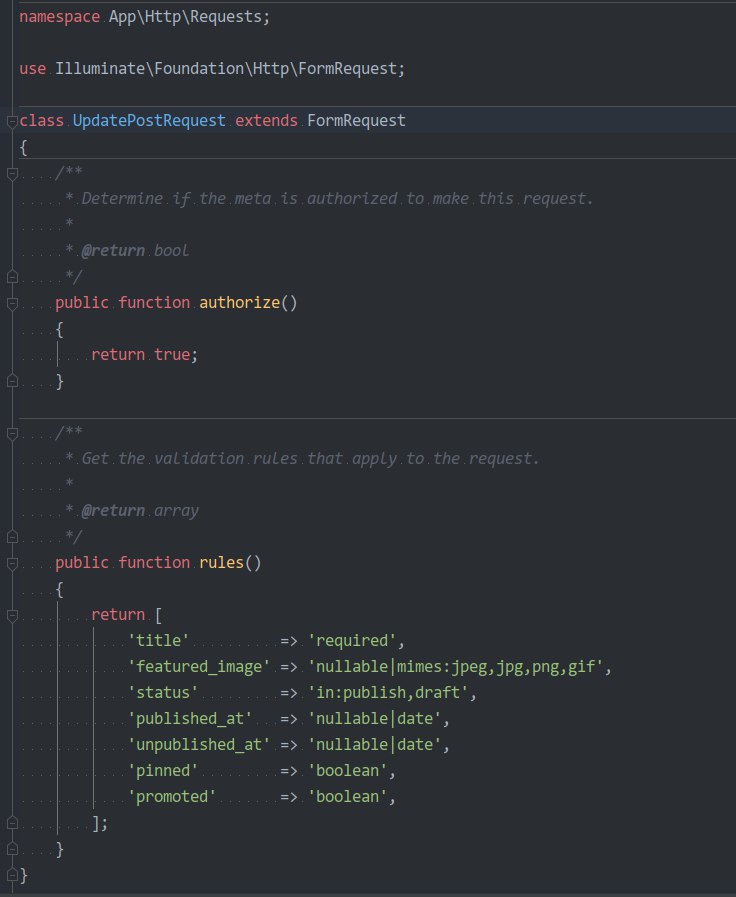This screenshot has height=897, width=736.
Task: Click fold end marker at authorize() closing brace
Action: click(12, 381)
